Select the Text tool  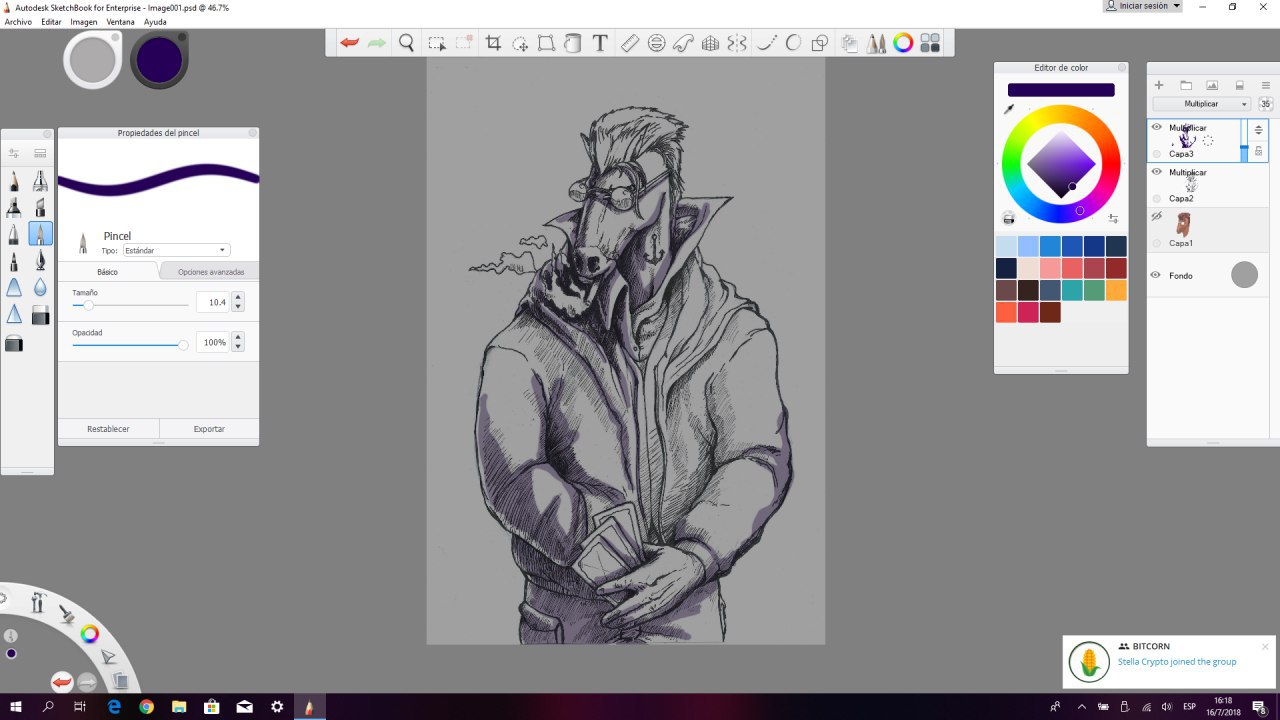coord(600,43)
